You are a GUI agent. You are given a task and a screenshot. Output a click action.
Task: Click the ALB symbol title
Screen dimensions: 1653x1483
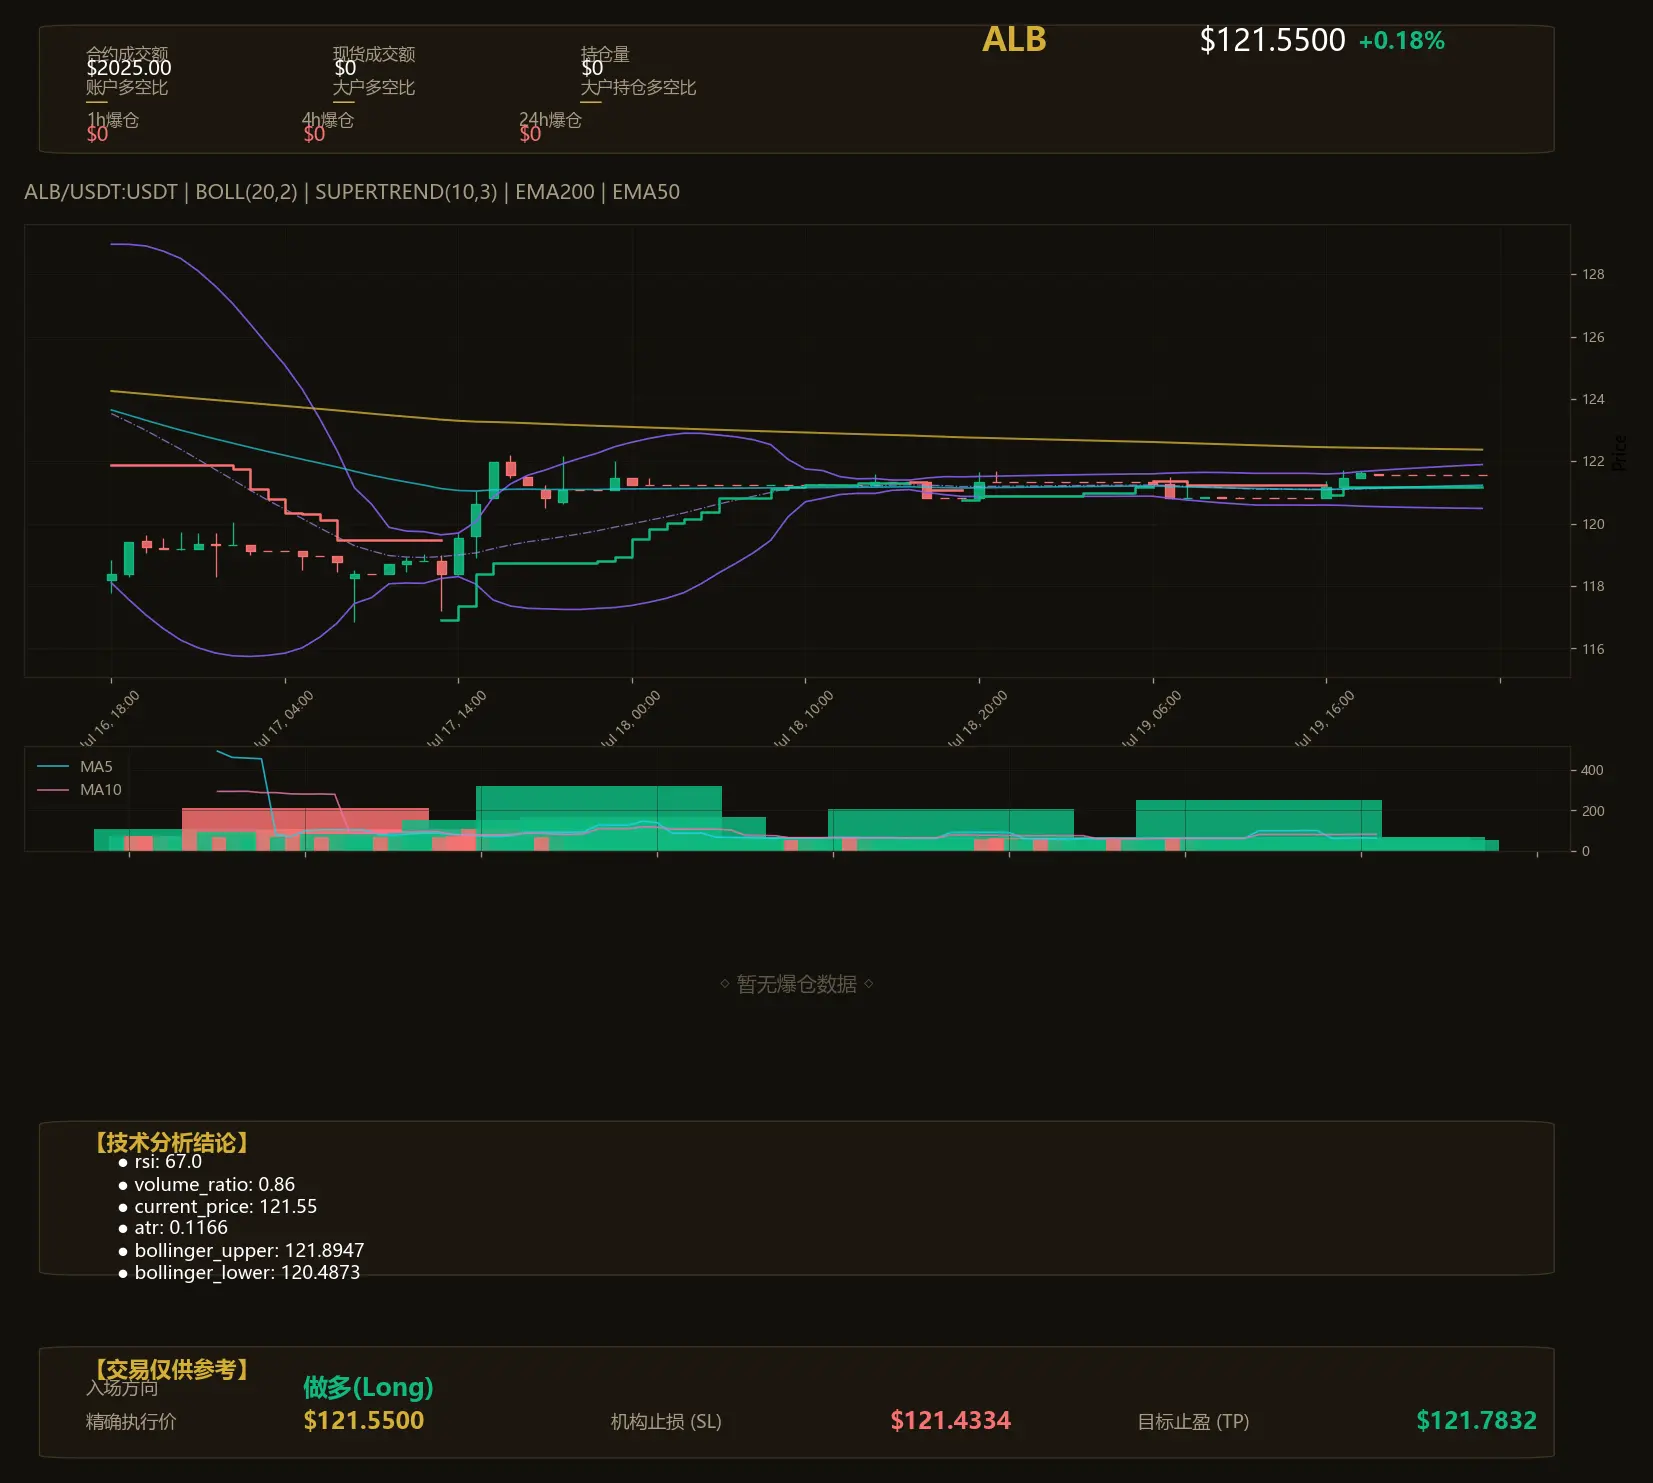point(1014,40)
